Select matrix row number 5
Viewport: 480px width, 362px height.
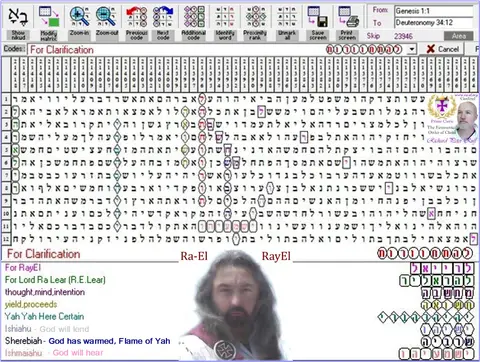6,150
